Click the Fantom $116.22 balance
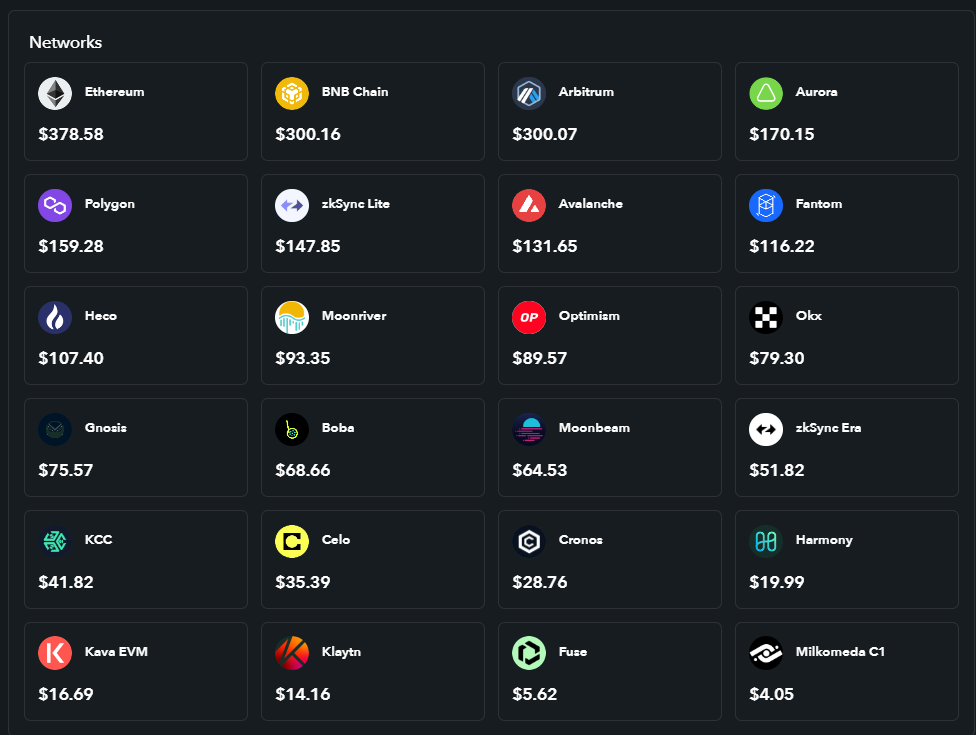Image resolution: width=976 pixels, height=735 pixels. [782, 246]
